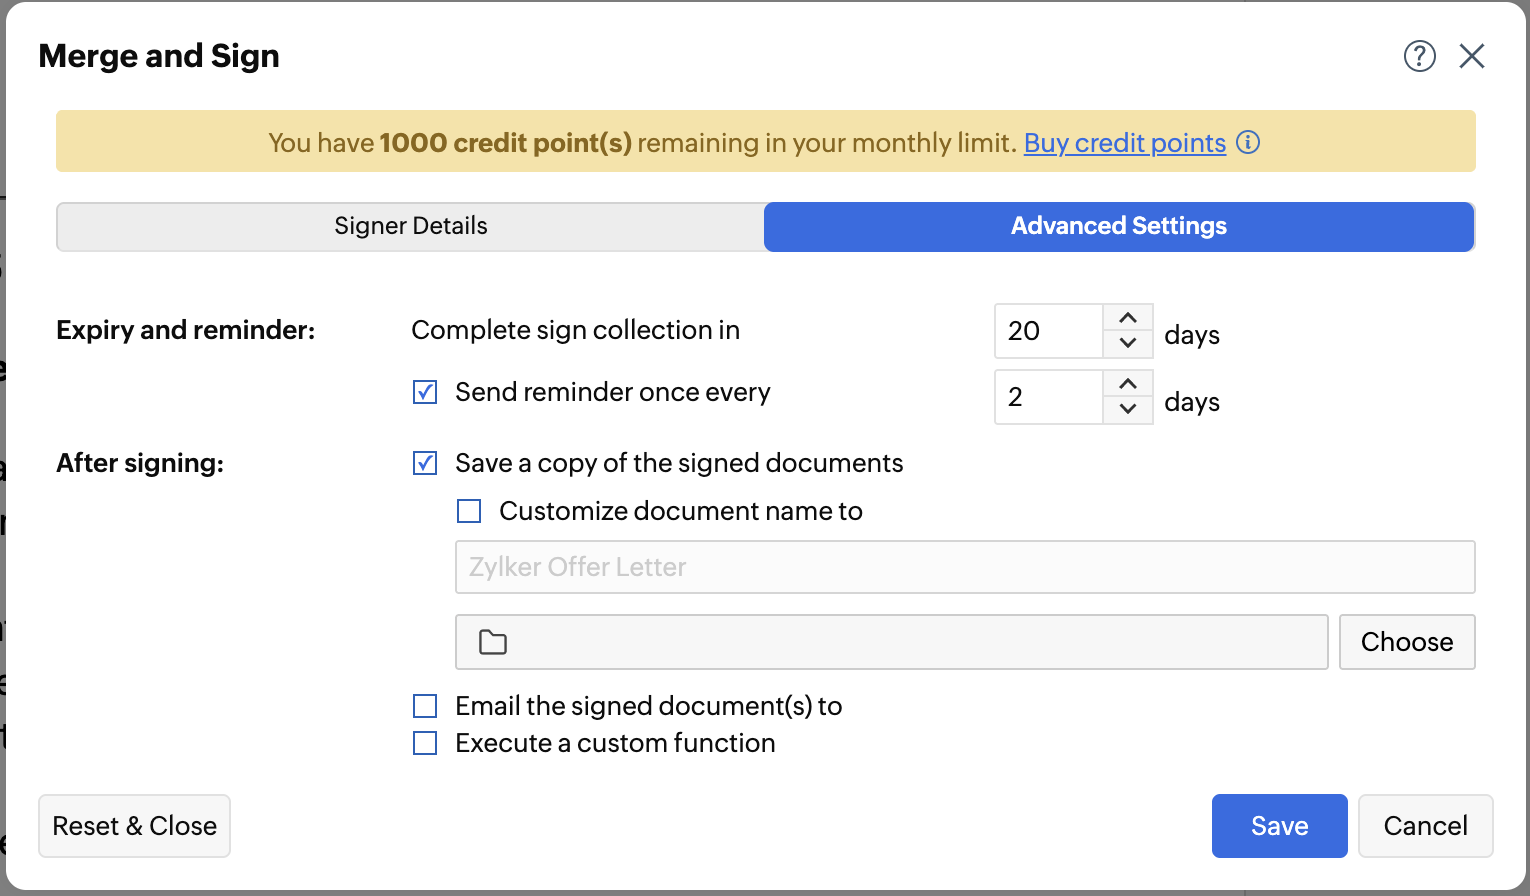Switch to the Signer Details tab
This screenshot has height=896, width=1530.
(411, 226)
